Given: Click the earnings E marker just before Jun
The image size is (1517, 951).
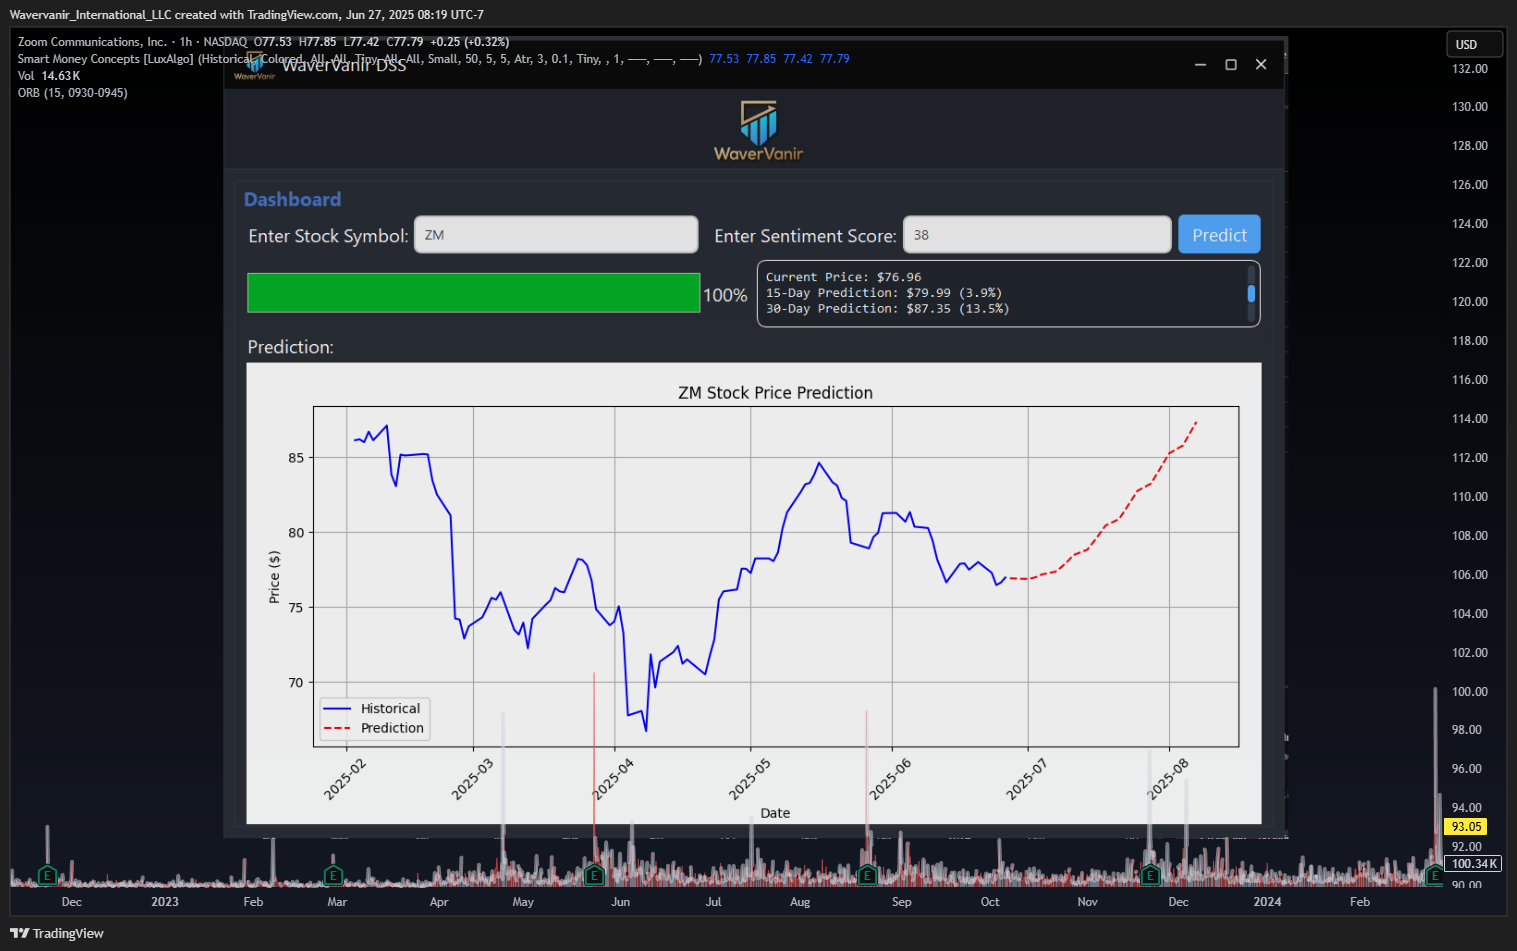Looking at the screenshot, I should (594, 876).
